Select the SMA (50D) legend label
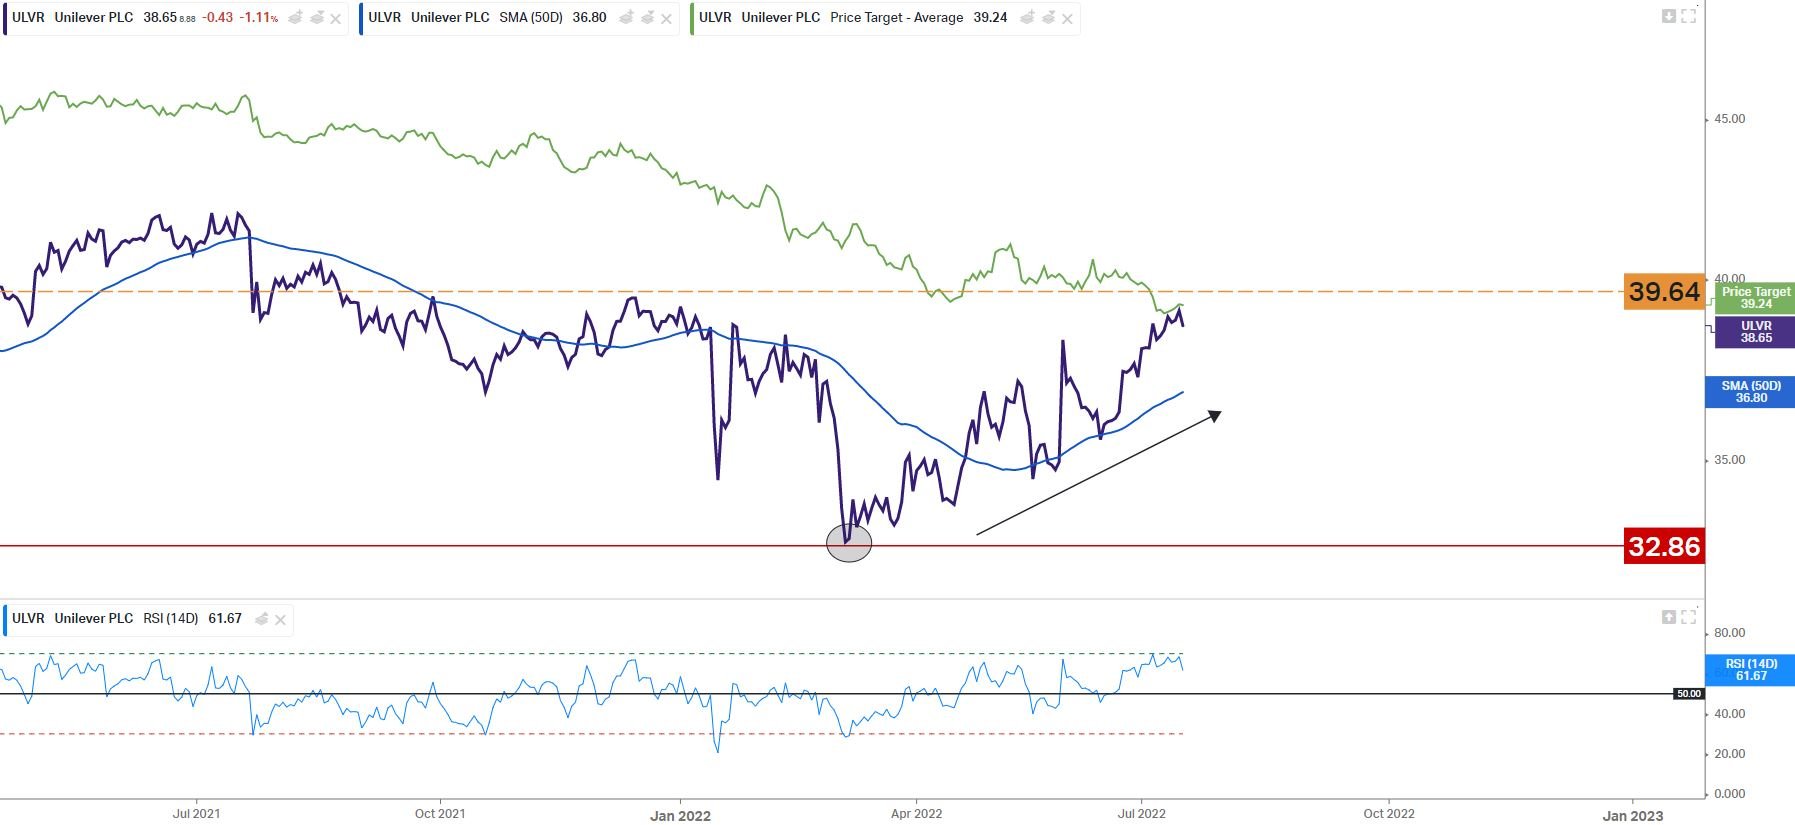Viewport: 1795px width, 825px height. [x=531, y=18]
